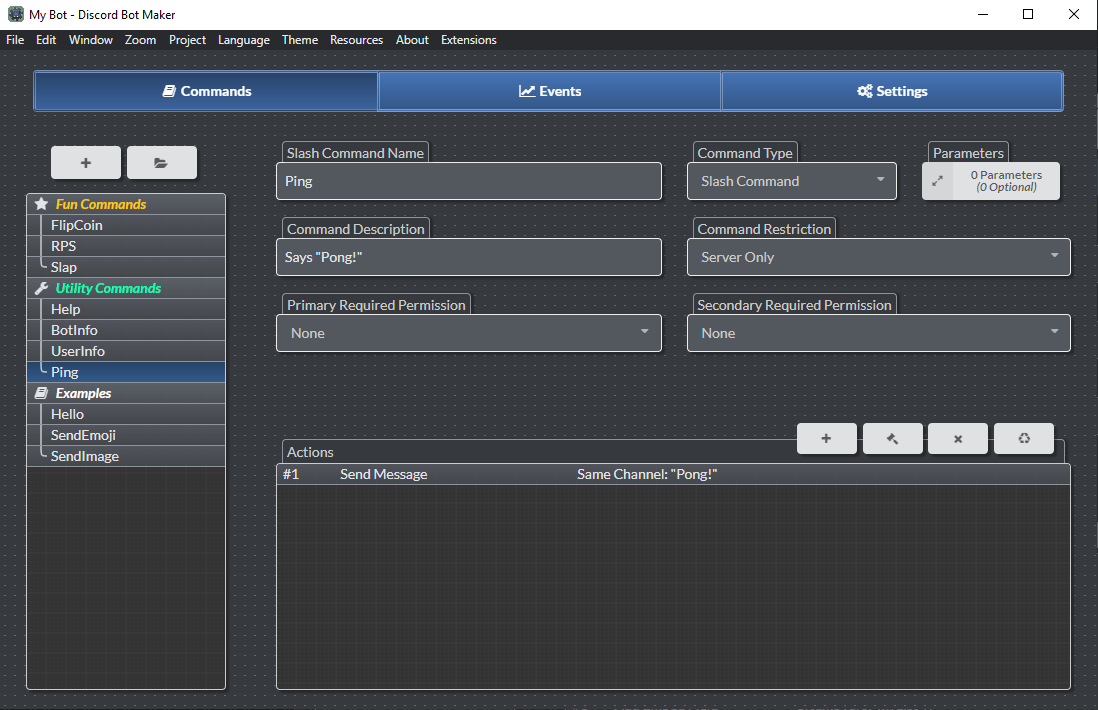
Task: Switch to the Commands tab
Action: click(x=206, y=91)
